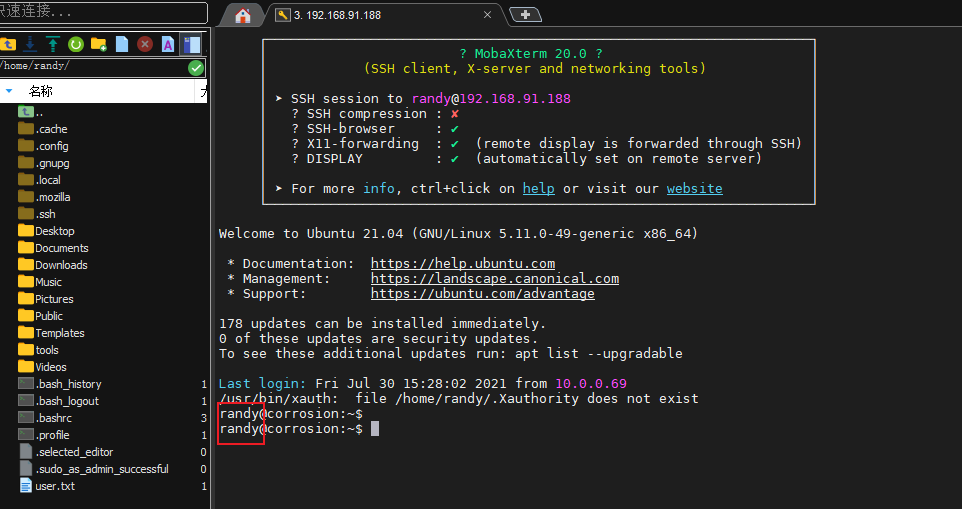The height and width of the screenshot is (509, 962).
Task: Click the upload files icon
Action: [x=53, y=44]
